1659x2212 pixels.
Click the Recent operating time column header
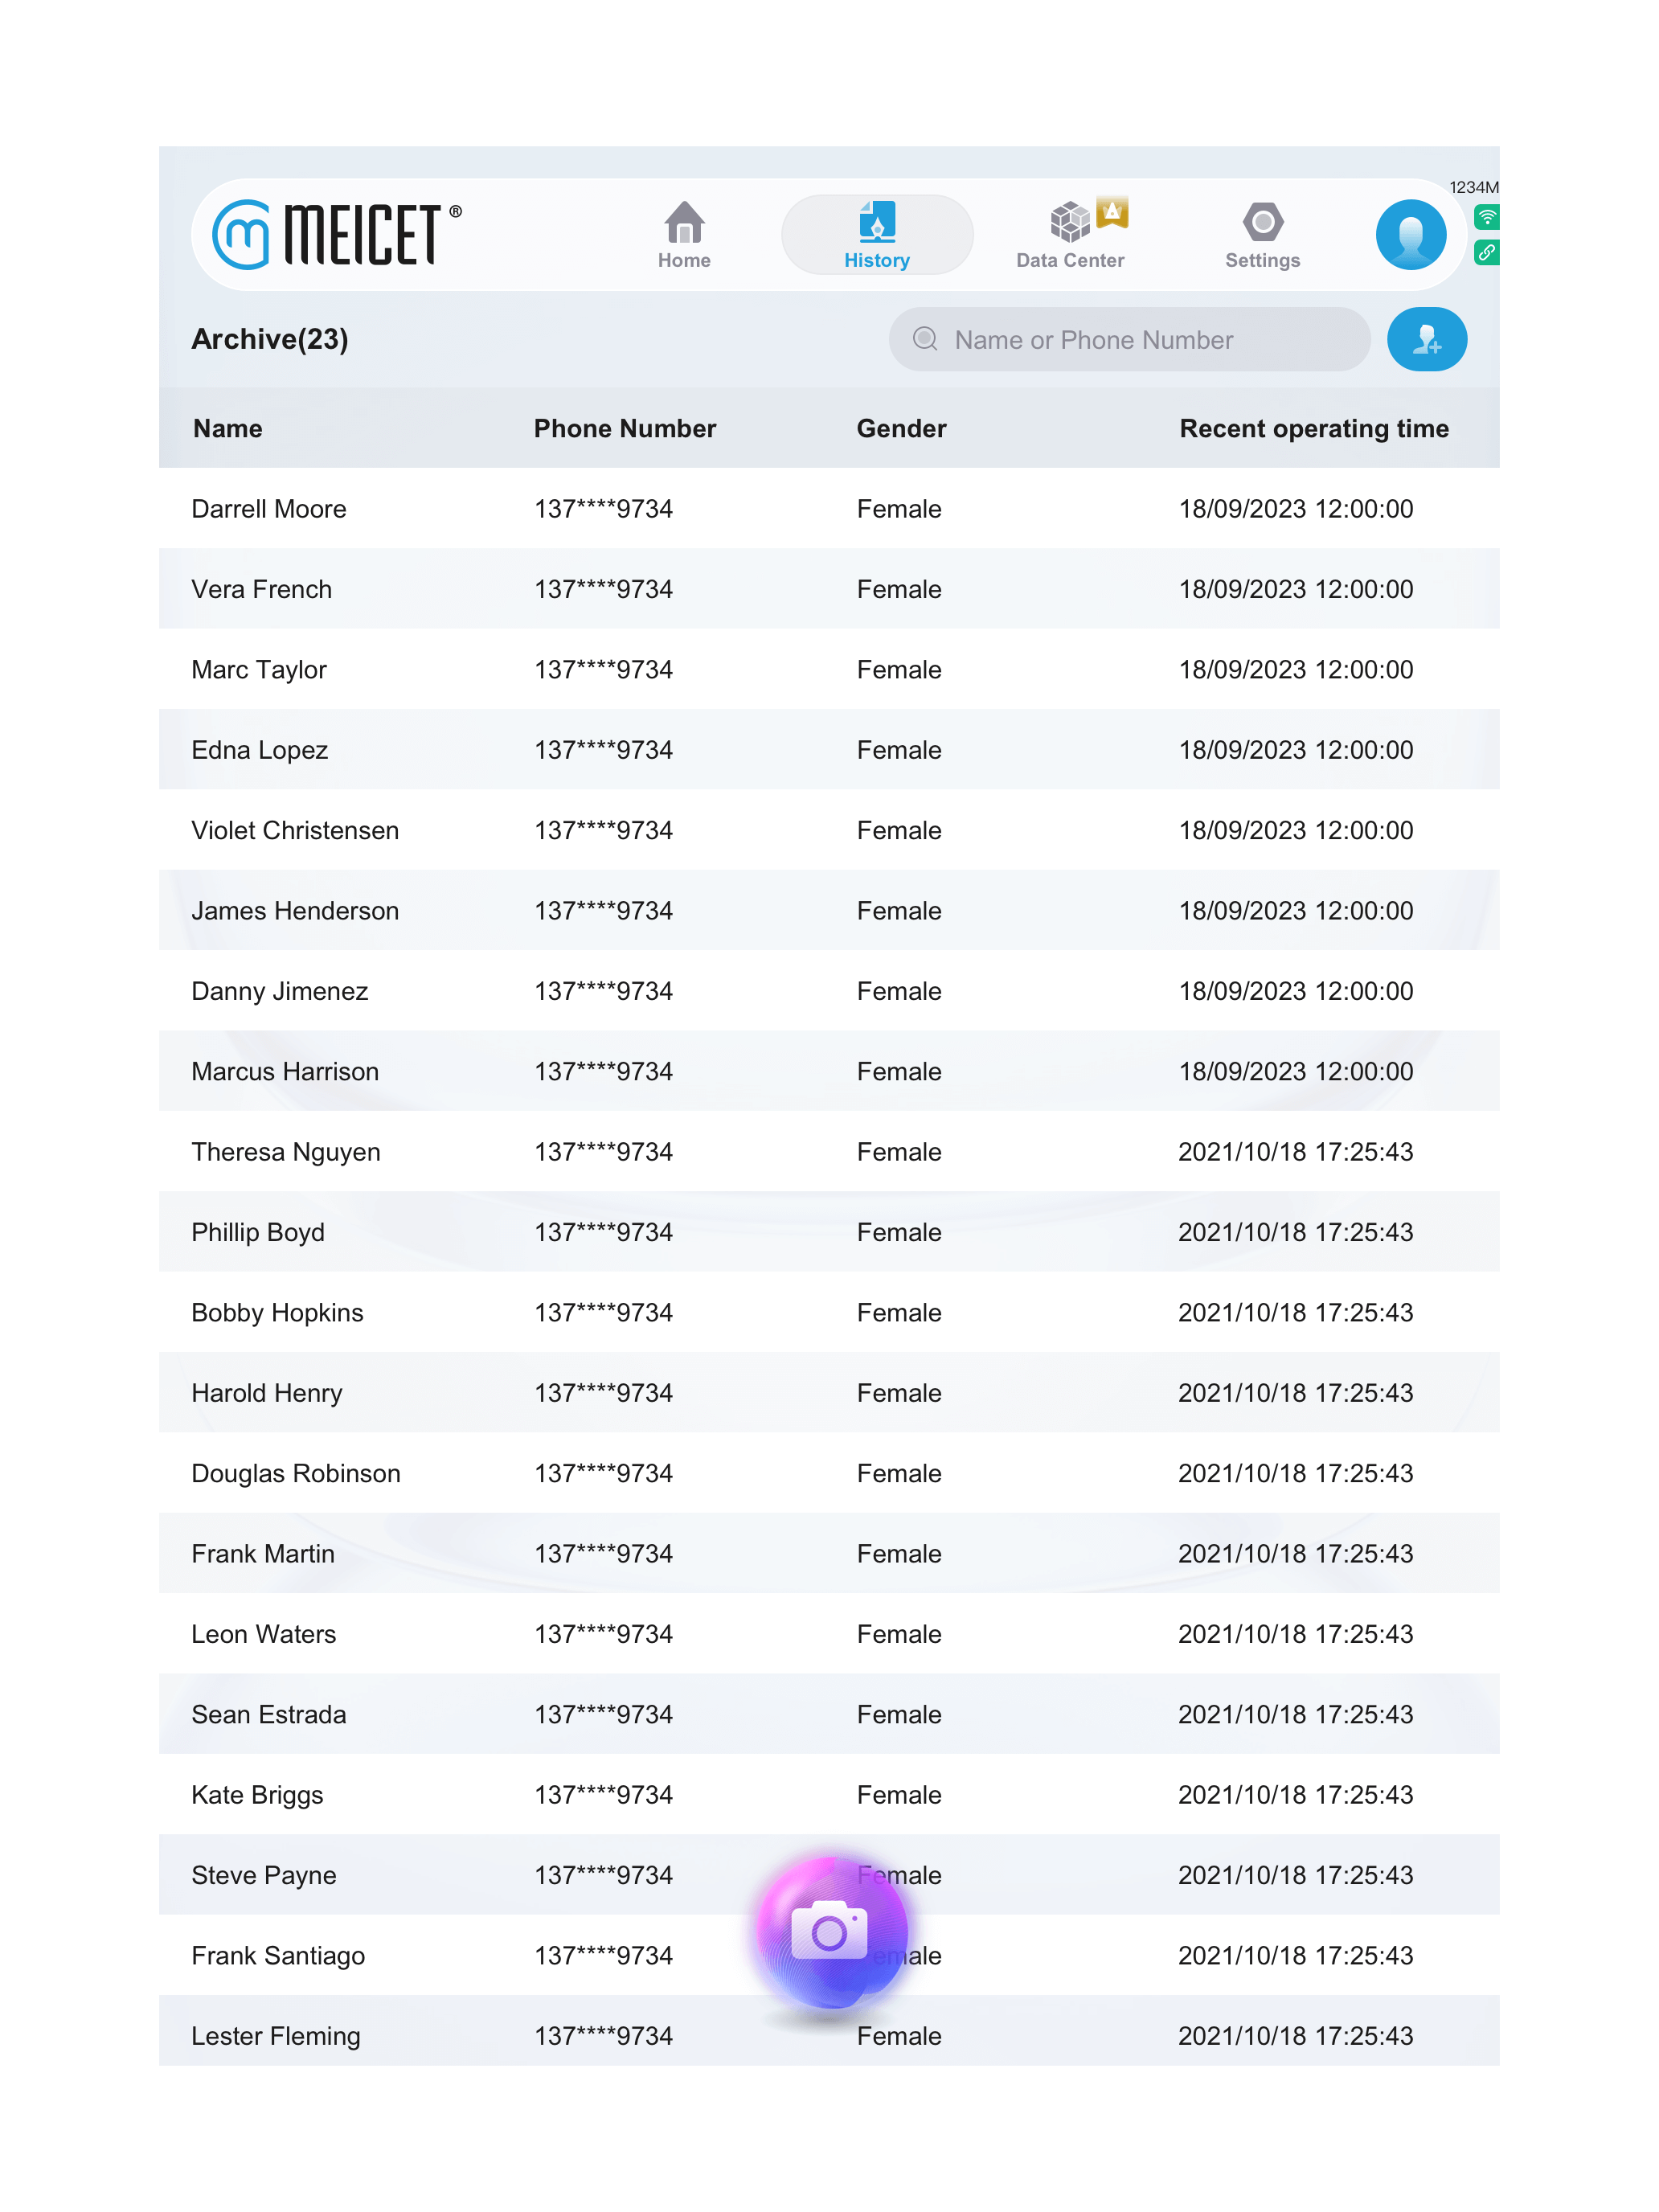[1313, 428]
